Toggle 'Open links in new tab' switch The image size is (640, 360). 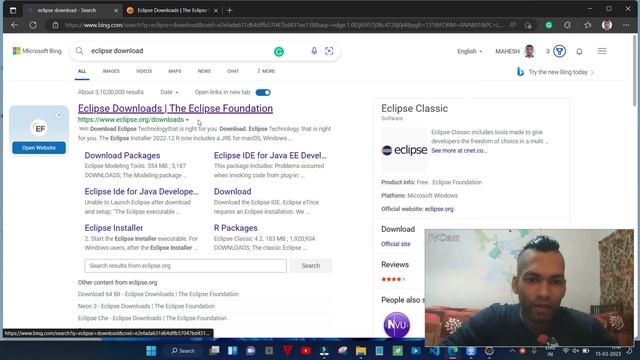(263, 92)
